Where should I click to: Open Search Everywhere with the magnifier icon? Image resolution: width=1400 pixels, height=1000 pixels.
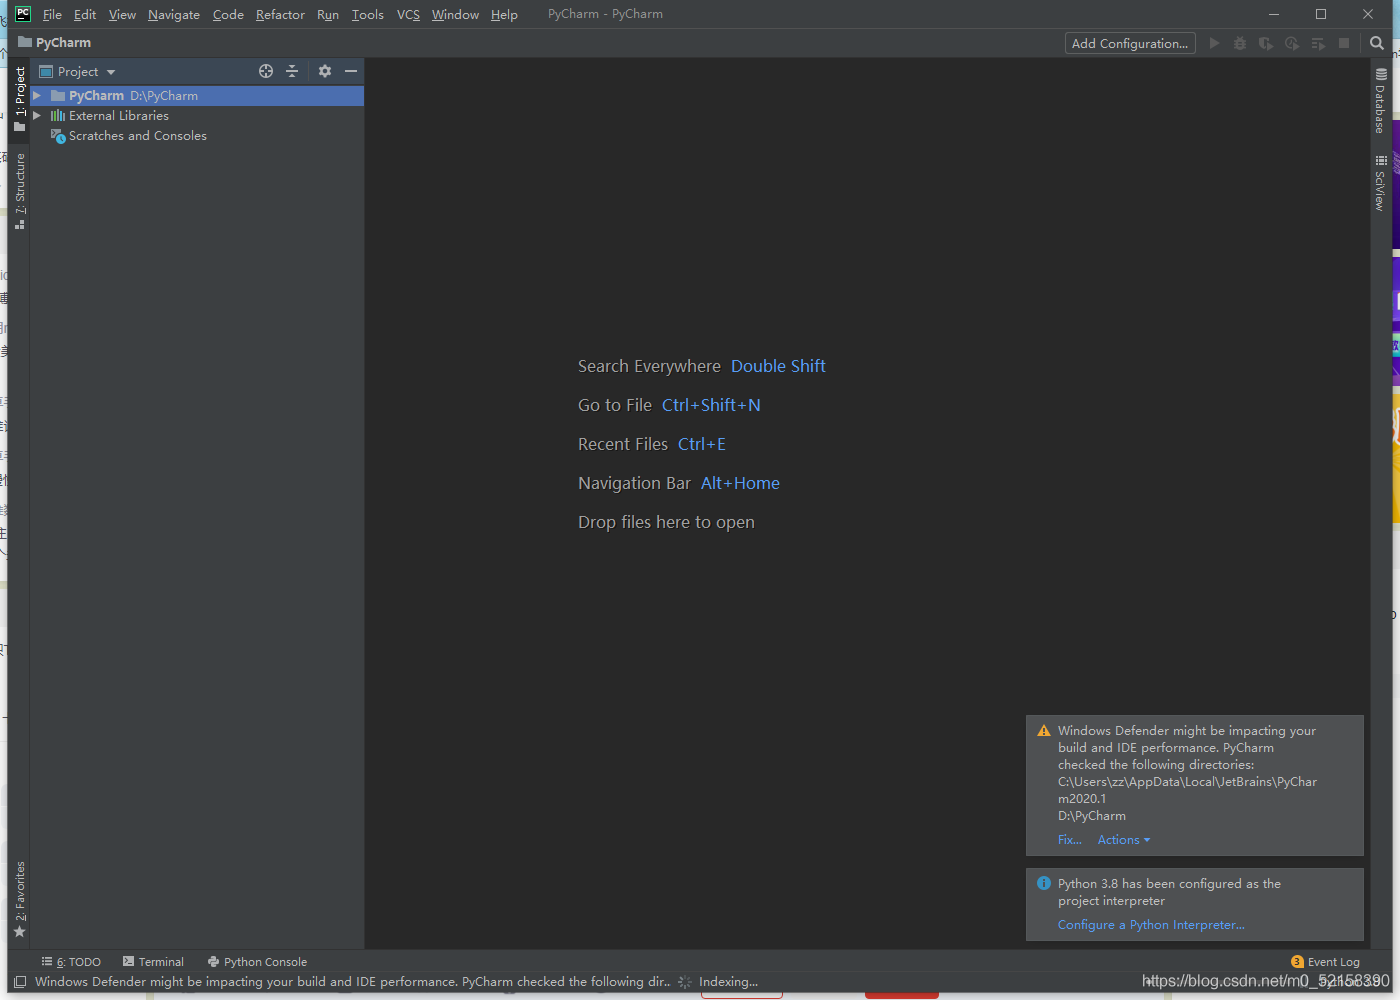tap(1377, 43)
